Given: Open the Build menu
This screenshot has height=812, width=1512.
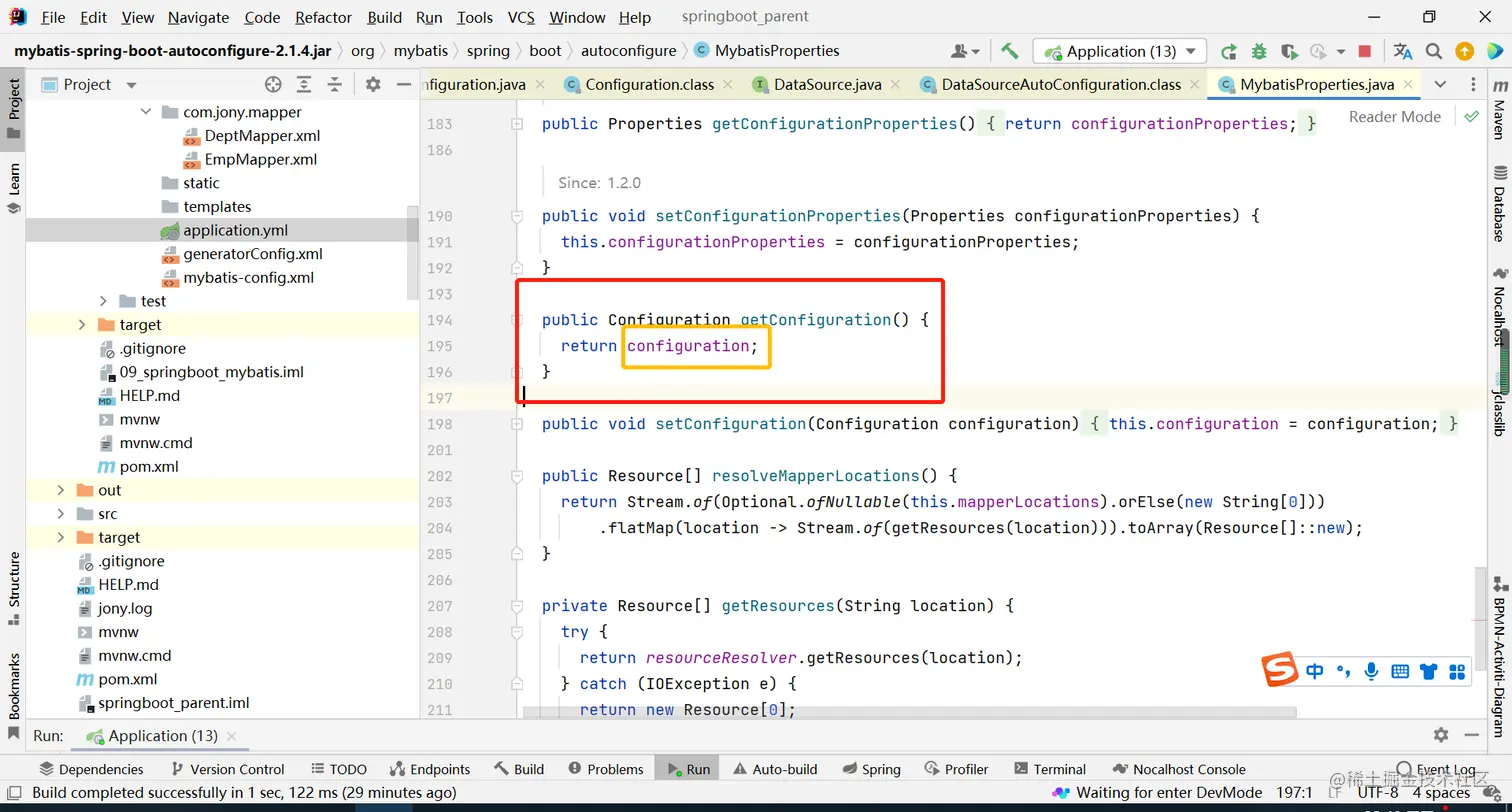Looking at the screenshot, I should pyautogui.click(x=384, y=17).
